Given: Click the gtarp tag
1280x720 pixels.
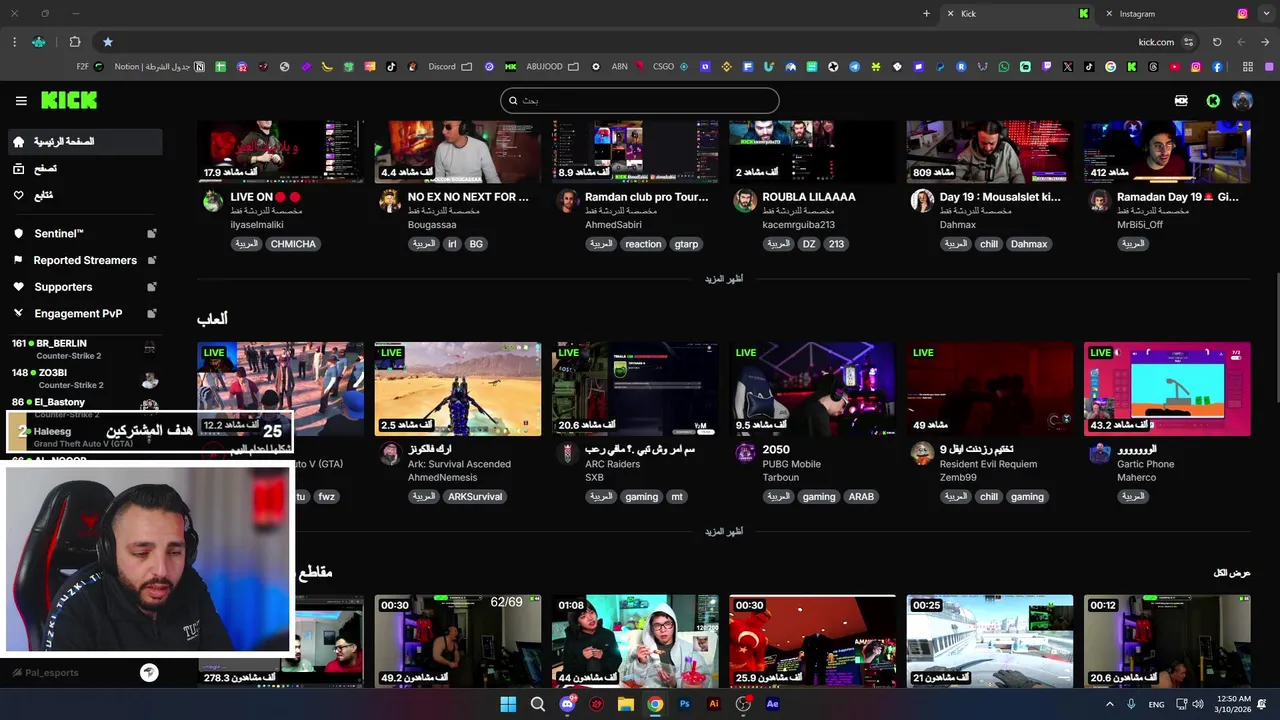Looking at the screenshot, I should coord(686,244).
